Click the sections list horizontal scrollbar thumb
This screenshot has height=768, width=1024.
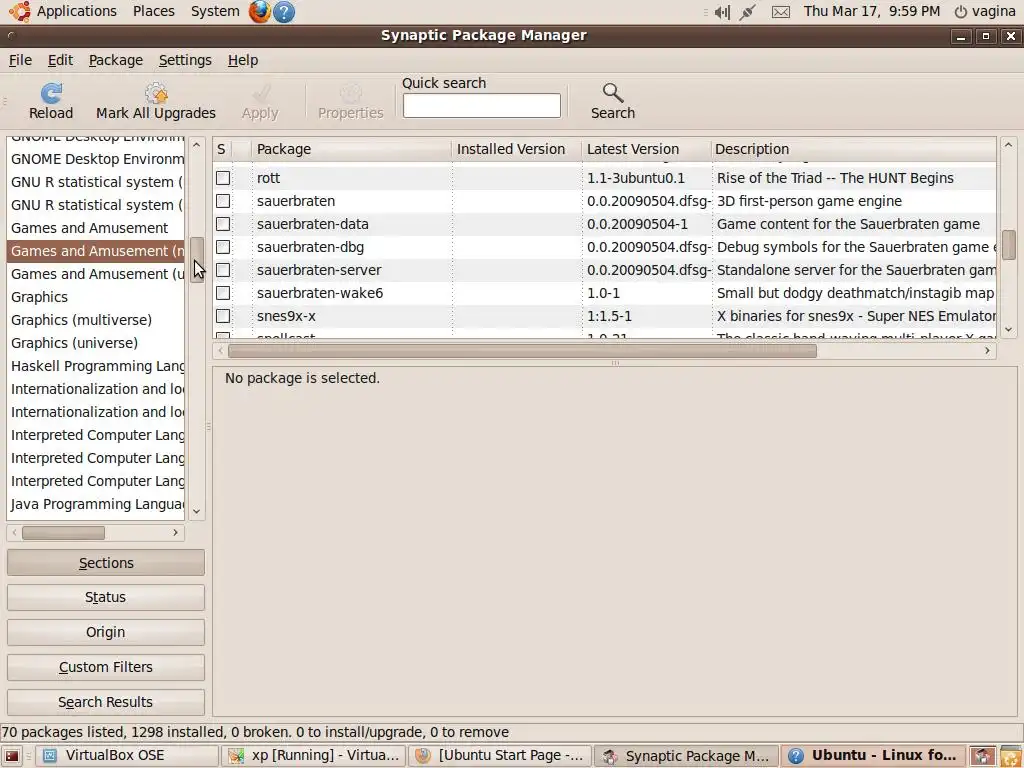pyautogui.click(x=63, y=533)
